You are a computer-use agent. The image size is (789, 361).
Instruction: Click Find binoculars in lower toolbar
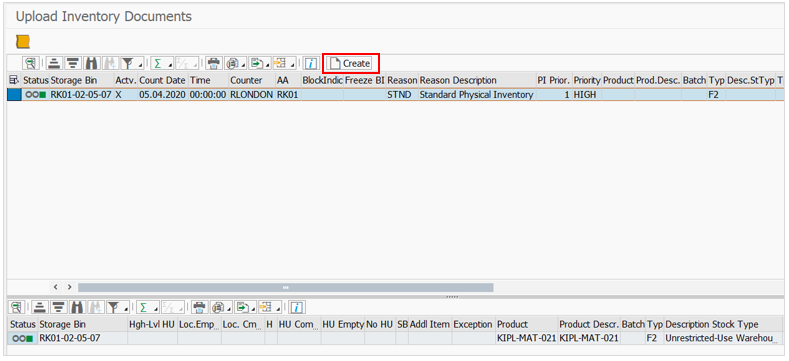pos(78,307)
